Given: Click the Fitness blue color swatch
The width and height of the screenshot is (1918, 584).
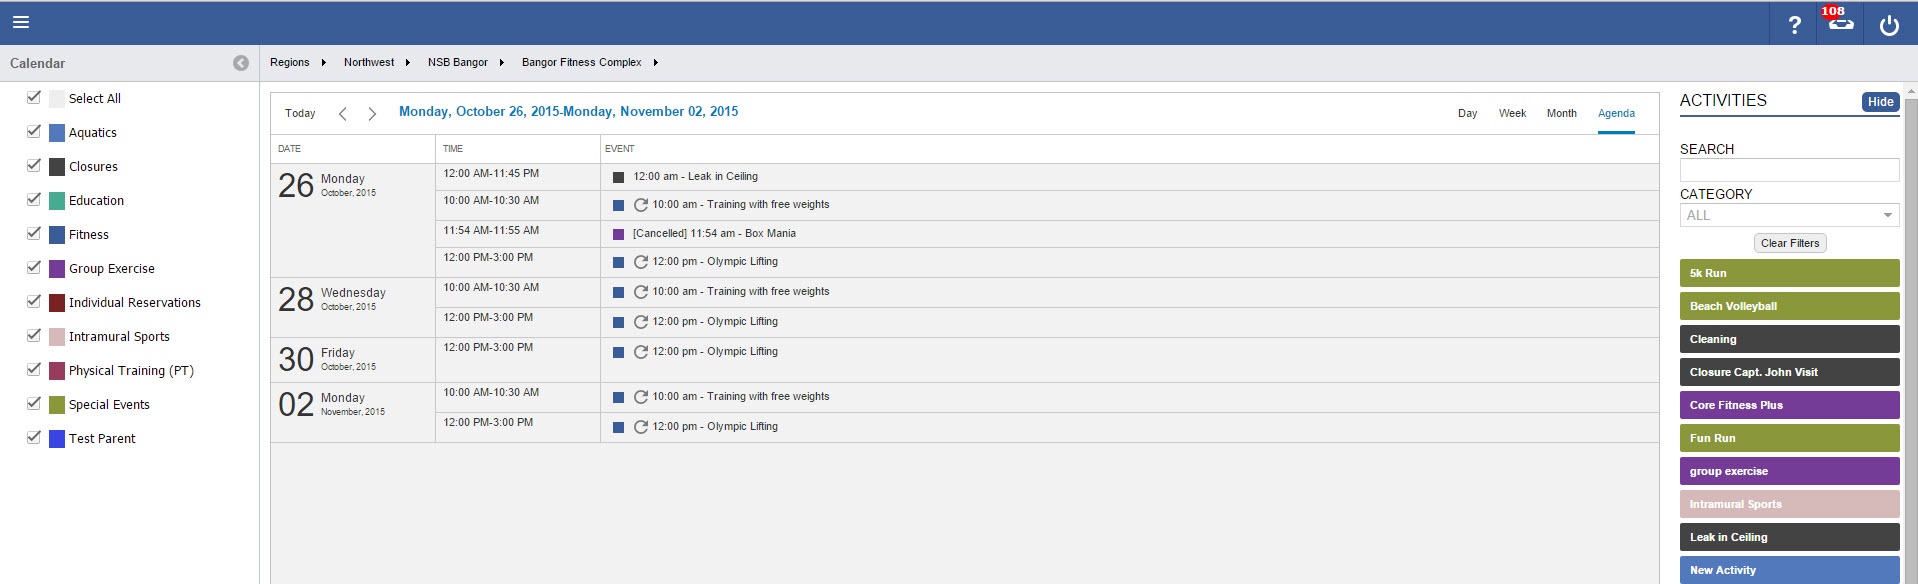Looking at the screenshot, I should coord(57,235).
